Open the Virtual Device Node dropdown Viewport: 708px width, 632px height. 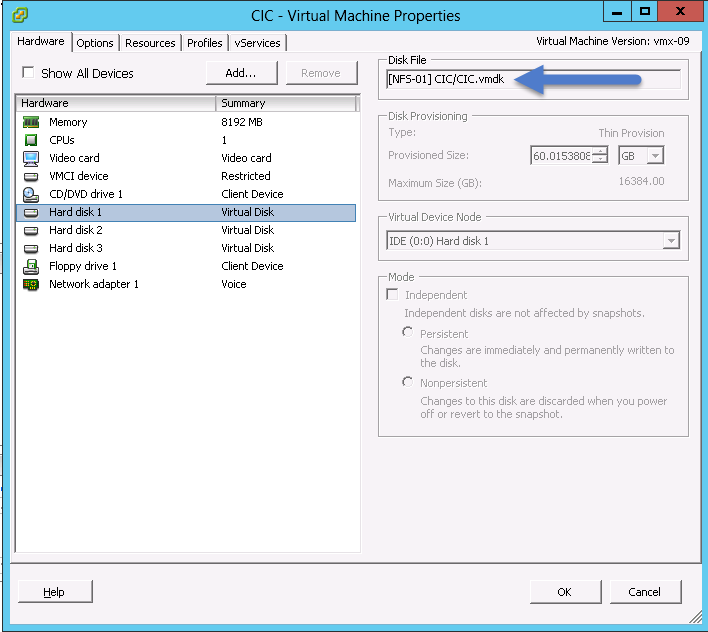671,241
